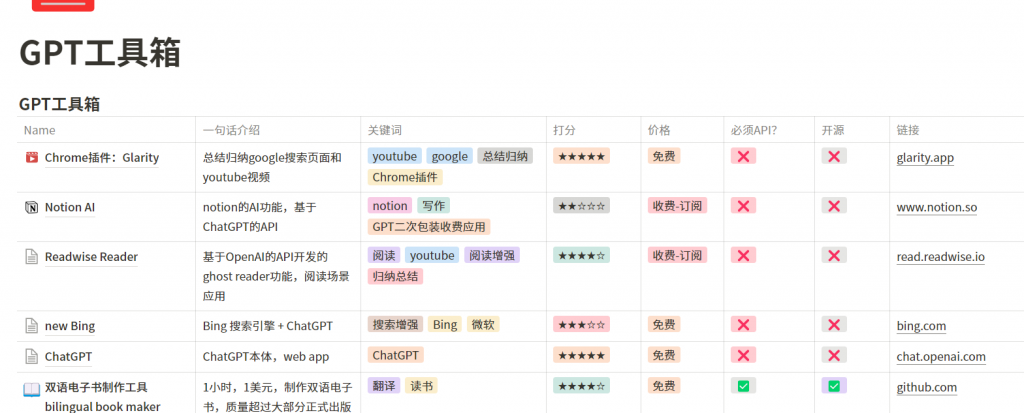Click the ChatGPT row's page icon

31,357
